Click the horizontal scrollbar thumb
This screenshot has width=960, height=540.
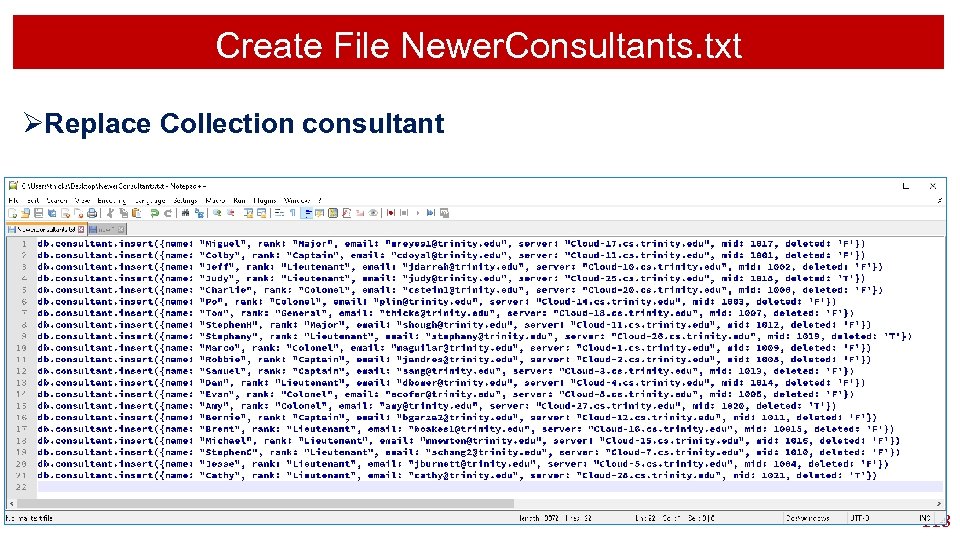coord(265,503)
